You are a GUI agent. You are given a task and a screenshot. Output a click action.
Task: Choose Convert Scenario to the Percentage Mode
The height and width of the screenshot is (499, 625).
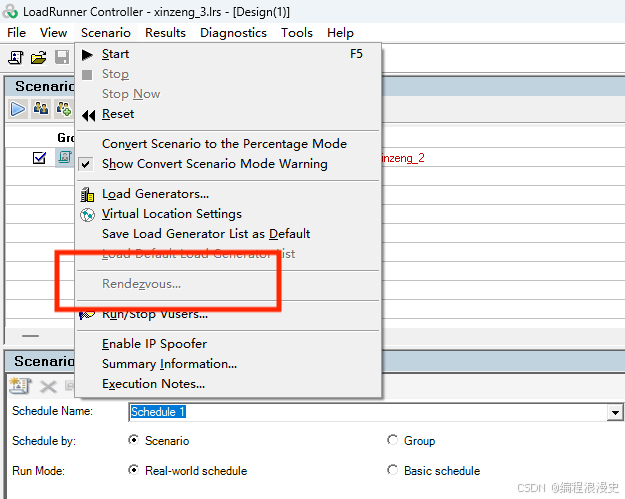(228, 144)
